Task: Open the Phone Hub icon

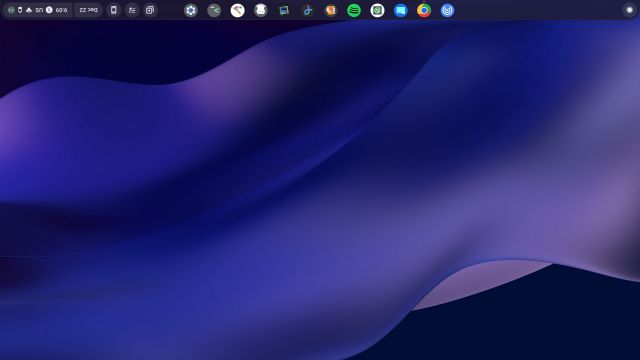Action: [x=113, y=10]
